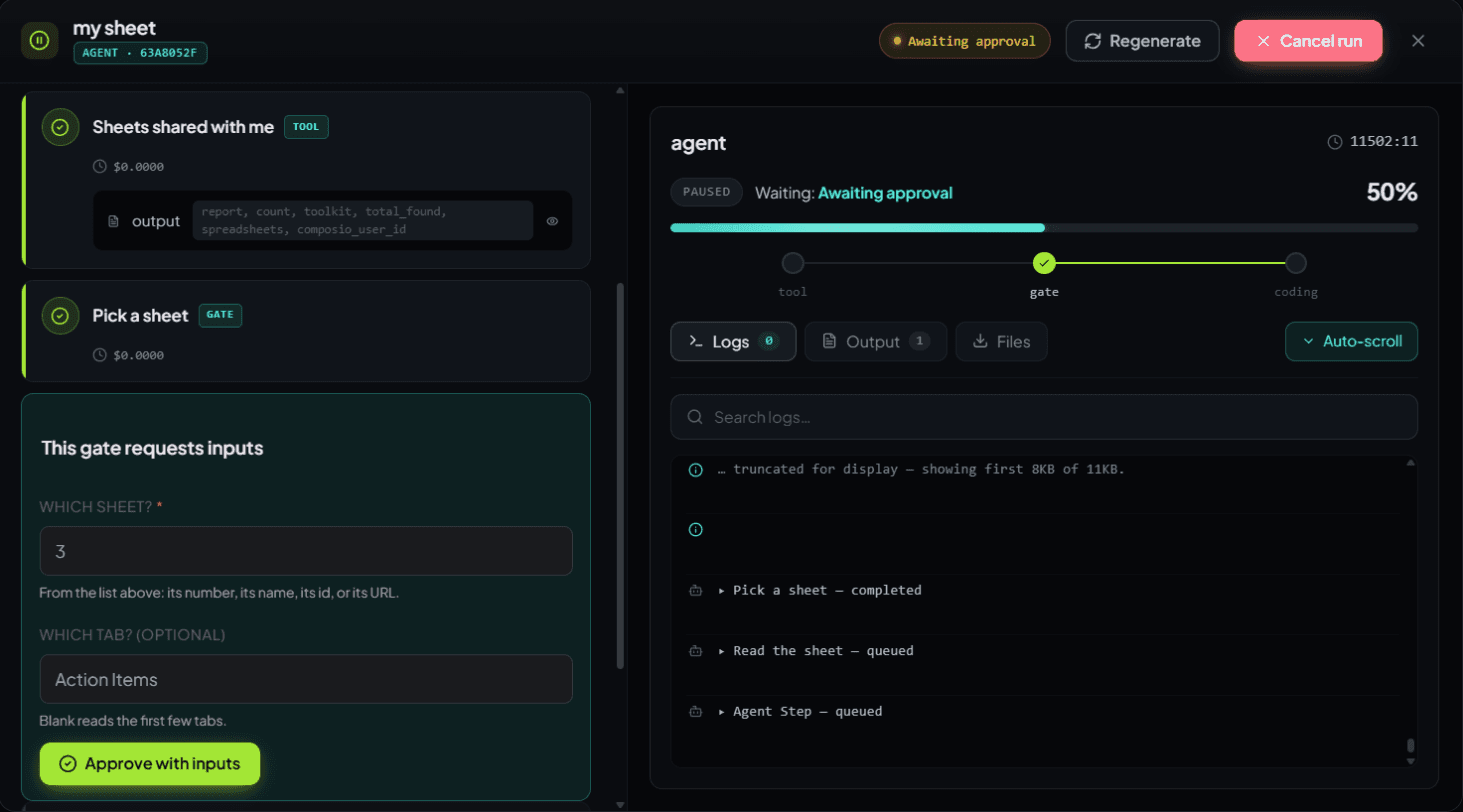Click the left panel scrollbar
This screenshot has height=812, width=1463.
620,475
